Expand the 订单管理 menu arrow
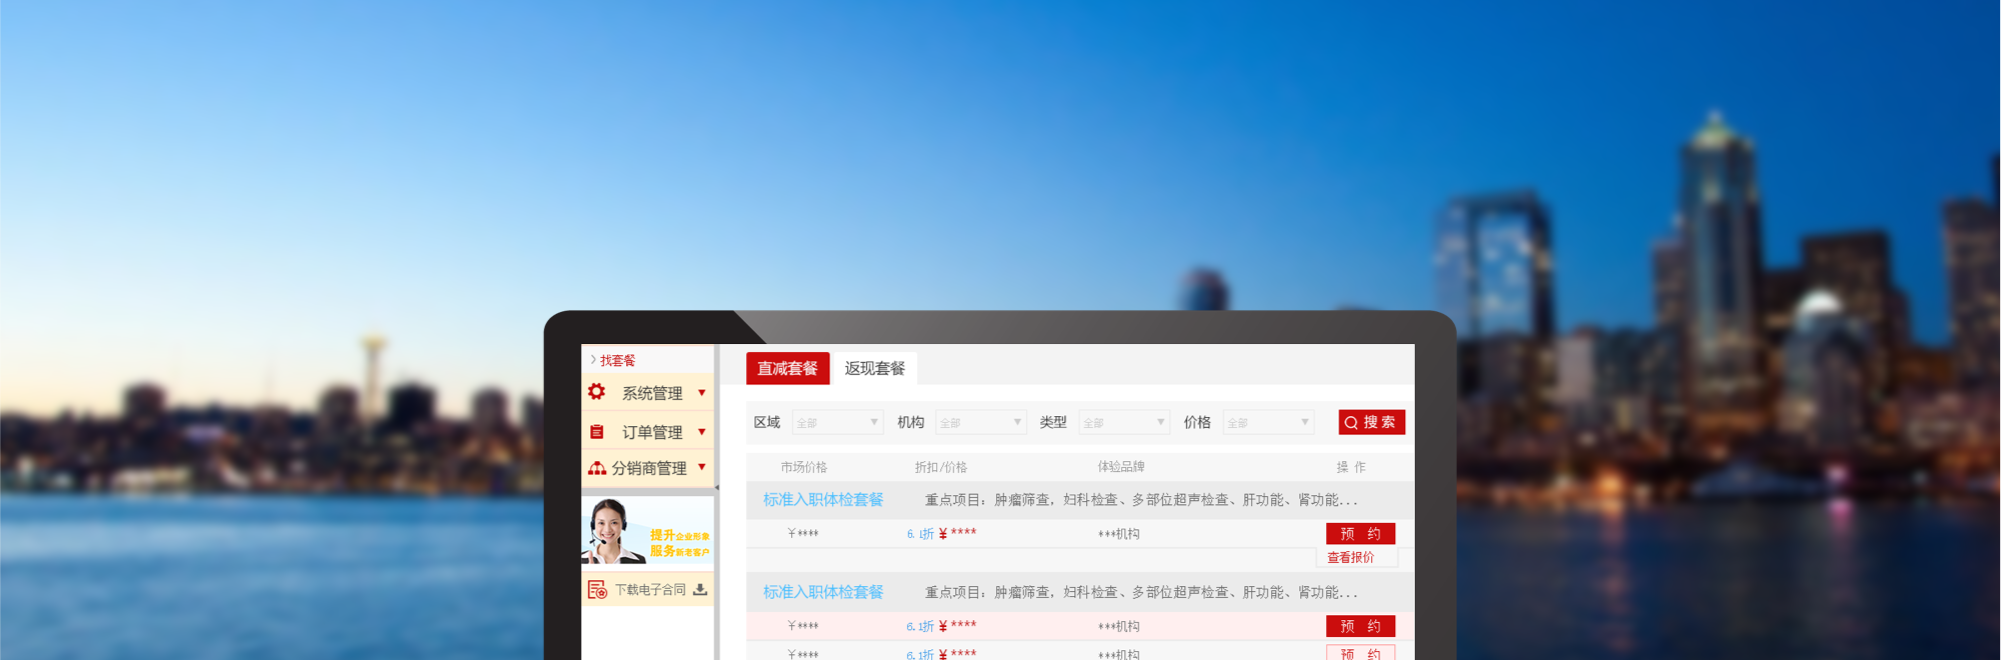The width and height of the screenshot is (2001, 660). (702, 432)
